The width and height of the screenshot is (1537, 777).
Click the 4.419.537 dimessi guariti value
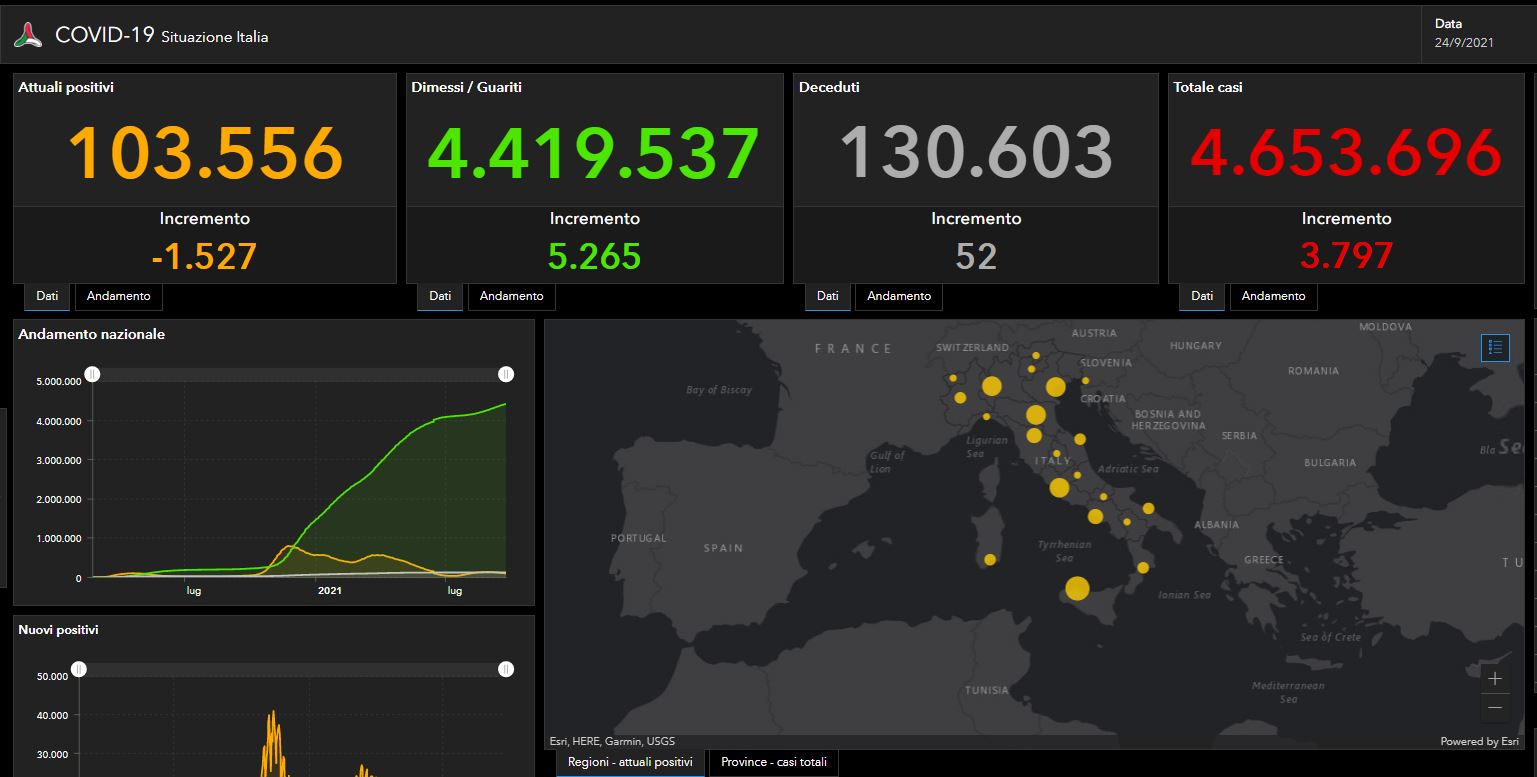[x=594, y=153]
